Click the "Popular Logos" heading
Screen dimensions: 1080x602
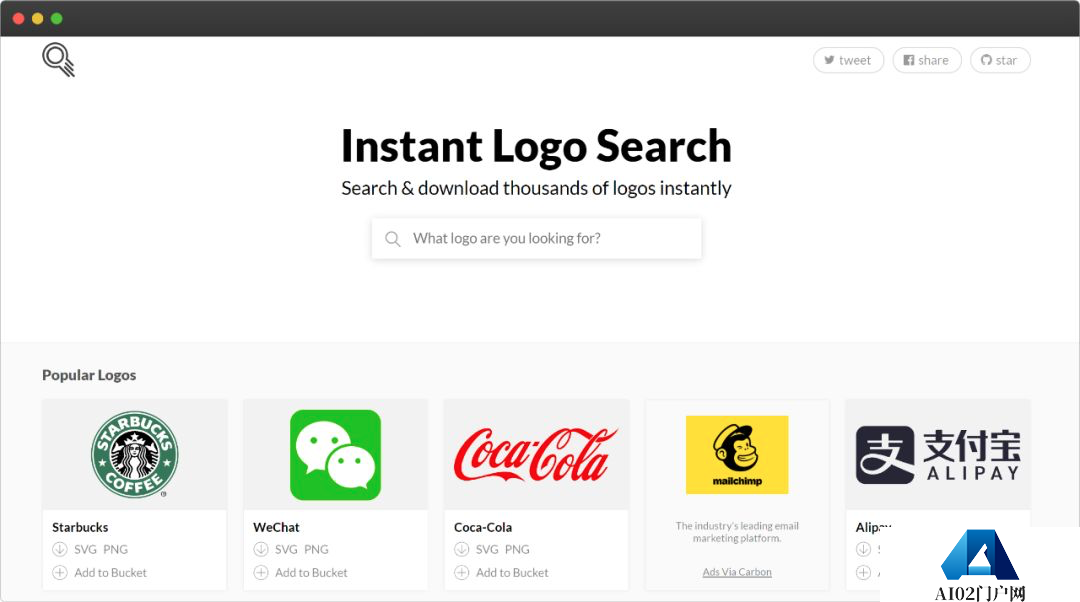coord(89,375)
